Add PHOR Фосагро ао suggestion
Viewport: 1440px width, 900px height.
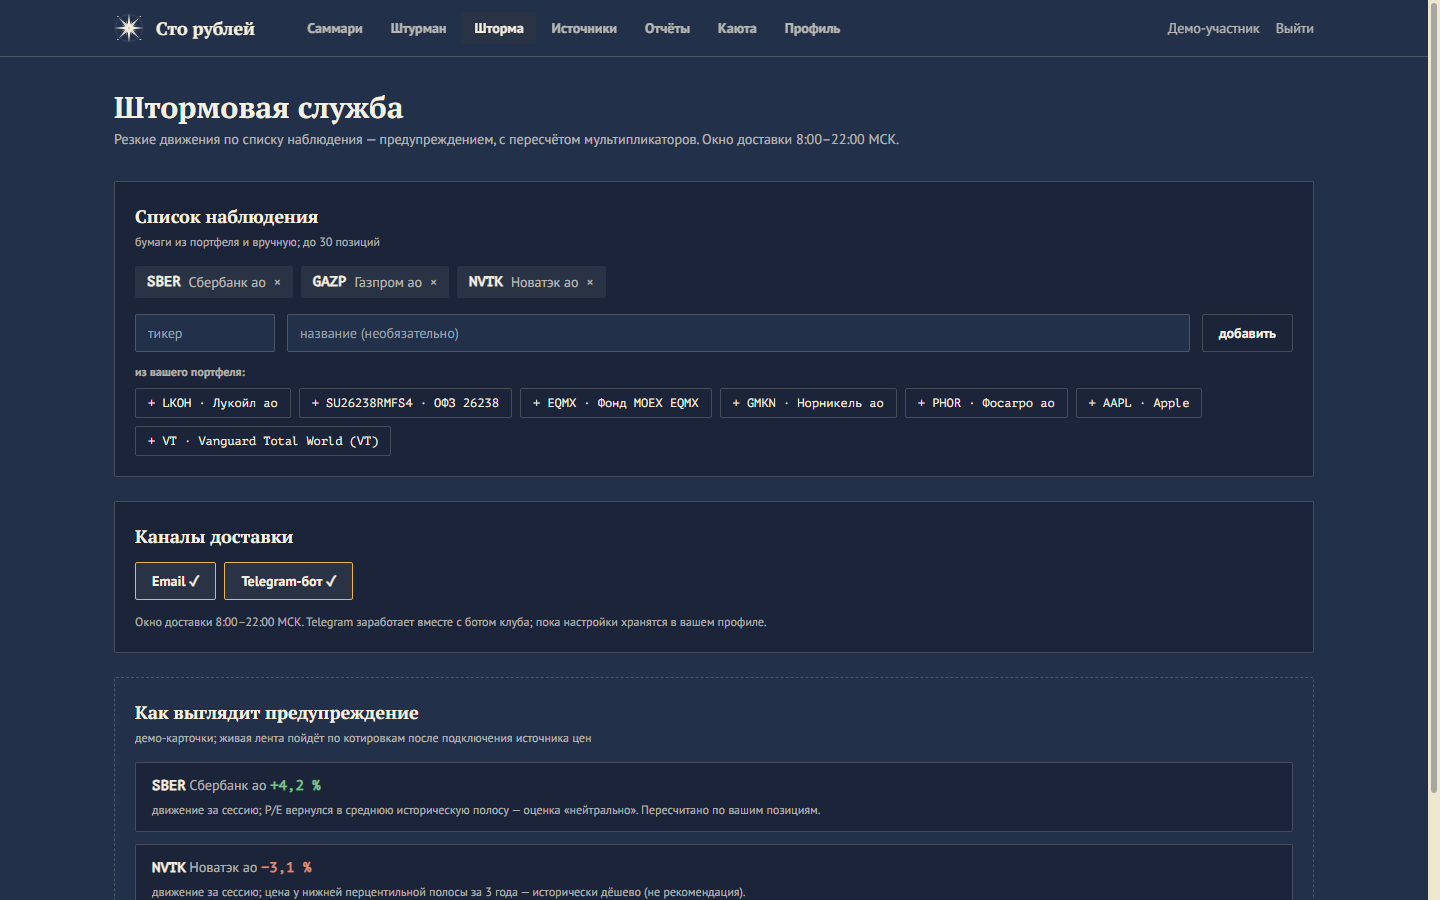tap(986, 403)
